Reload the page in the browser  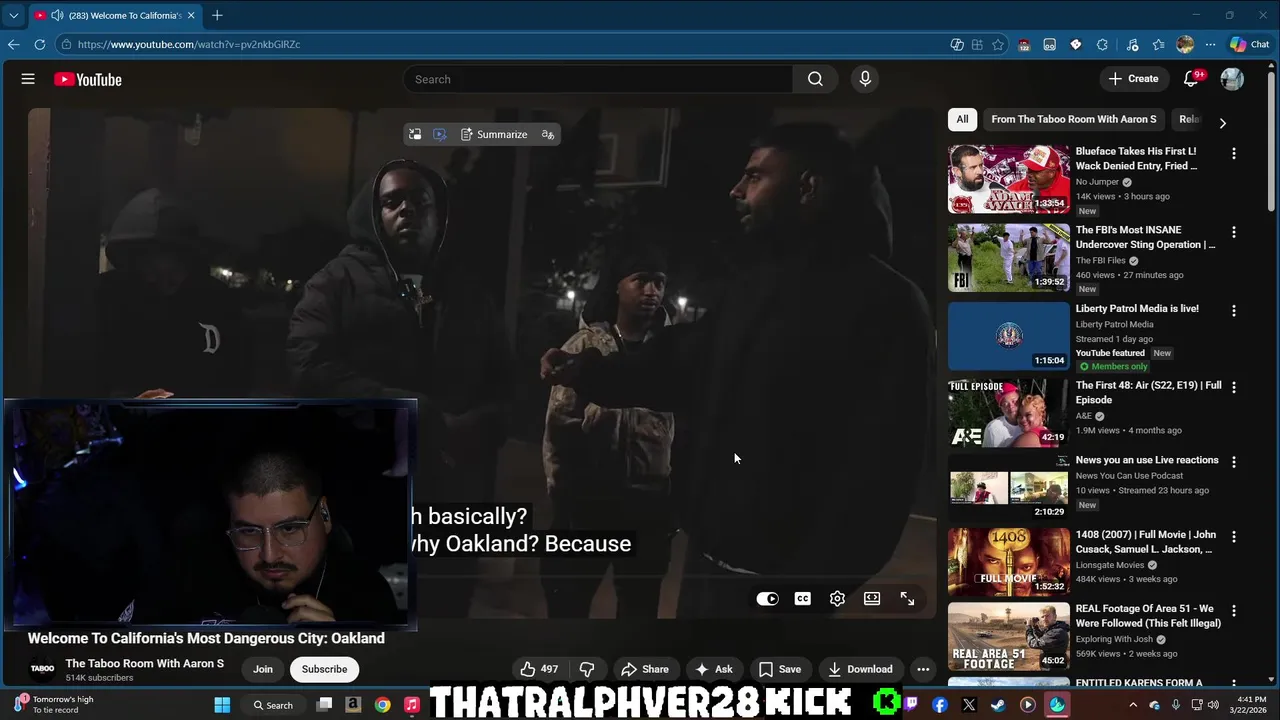(39, 44)
